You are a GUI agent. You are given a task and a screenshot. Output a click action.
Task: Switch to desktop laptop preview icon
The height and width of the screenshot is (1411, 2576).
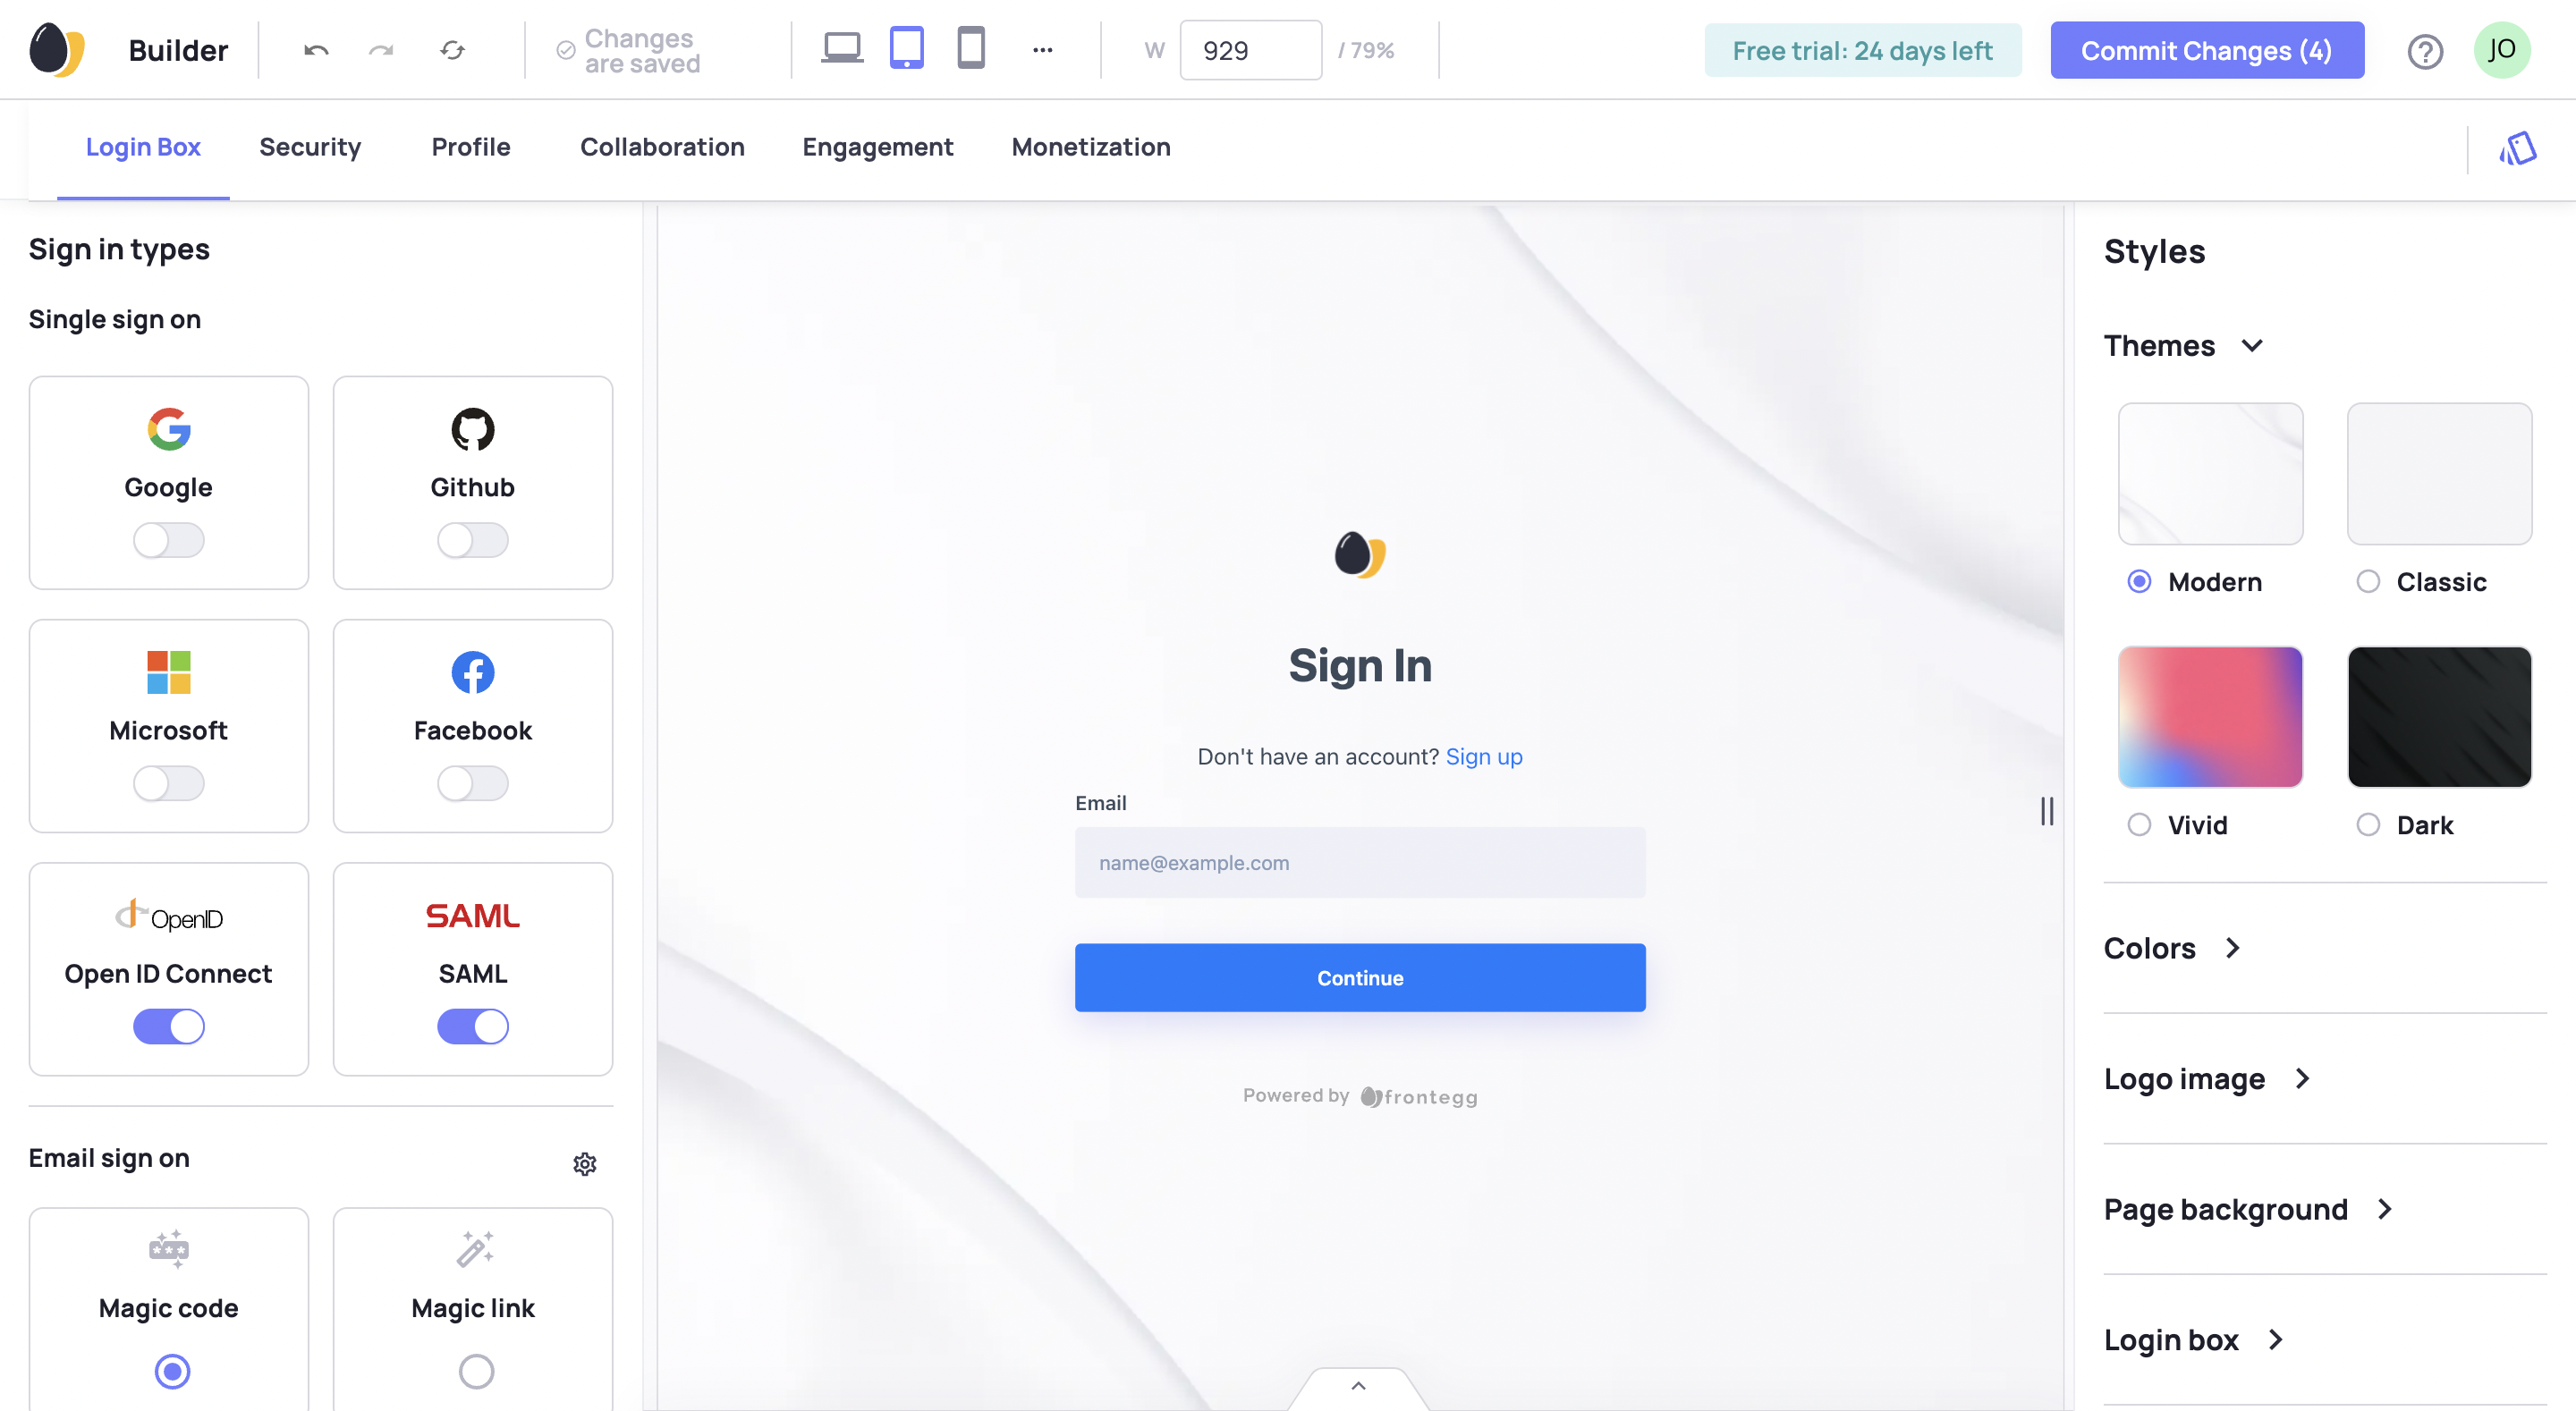pyautogui.click(x=842, y=48)
